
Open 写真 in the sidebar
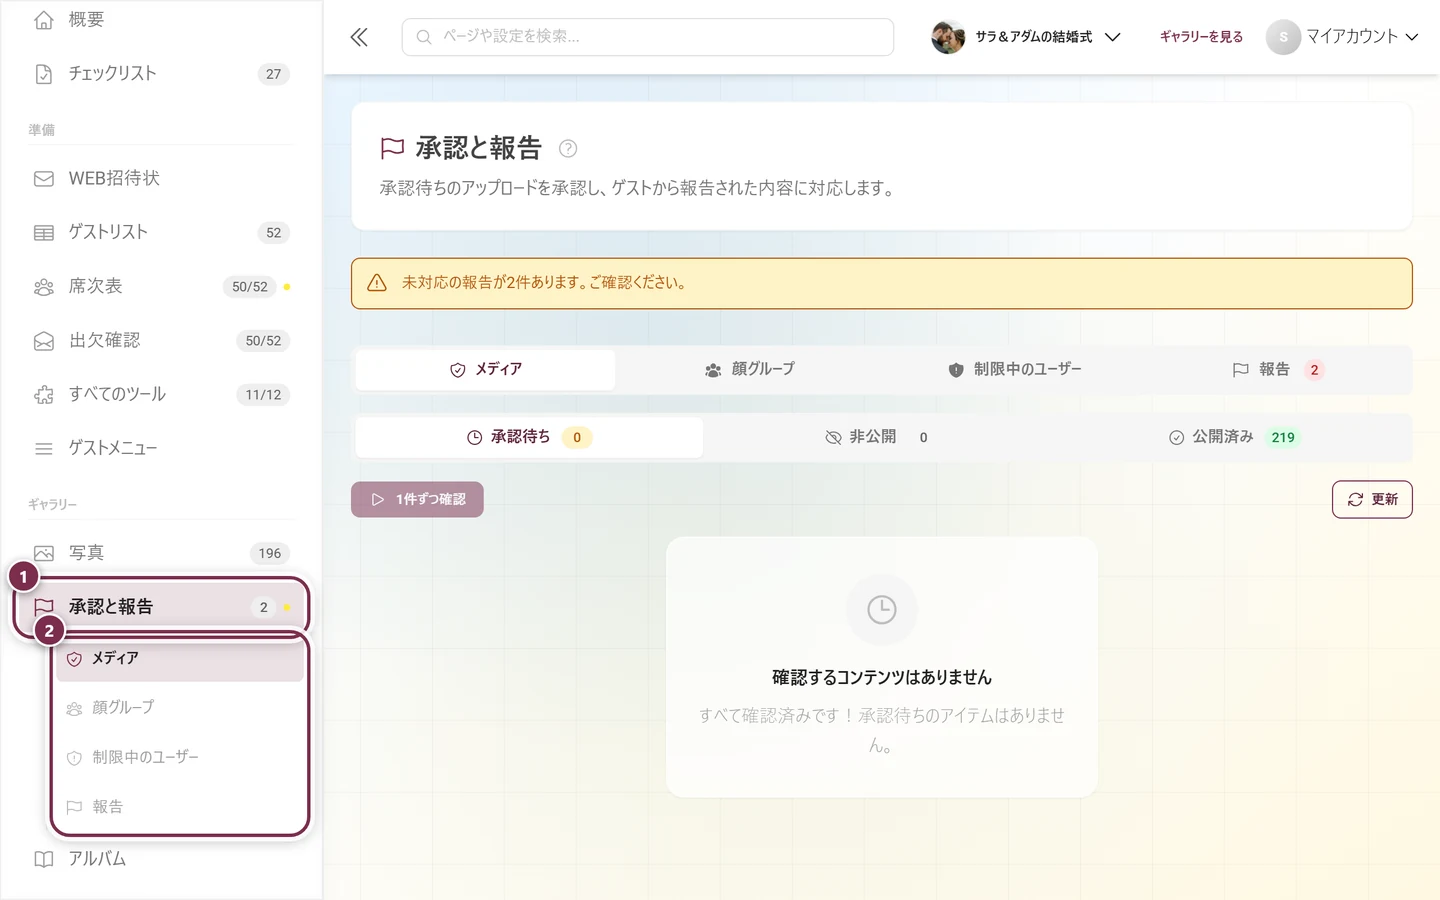tap(162, 553)
